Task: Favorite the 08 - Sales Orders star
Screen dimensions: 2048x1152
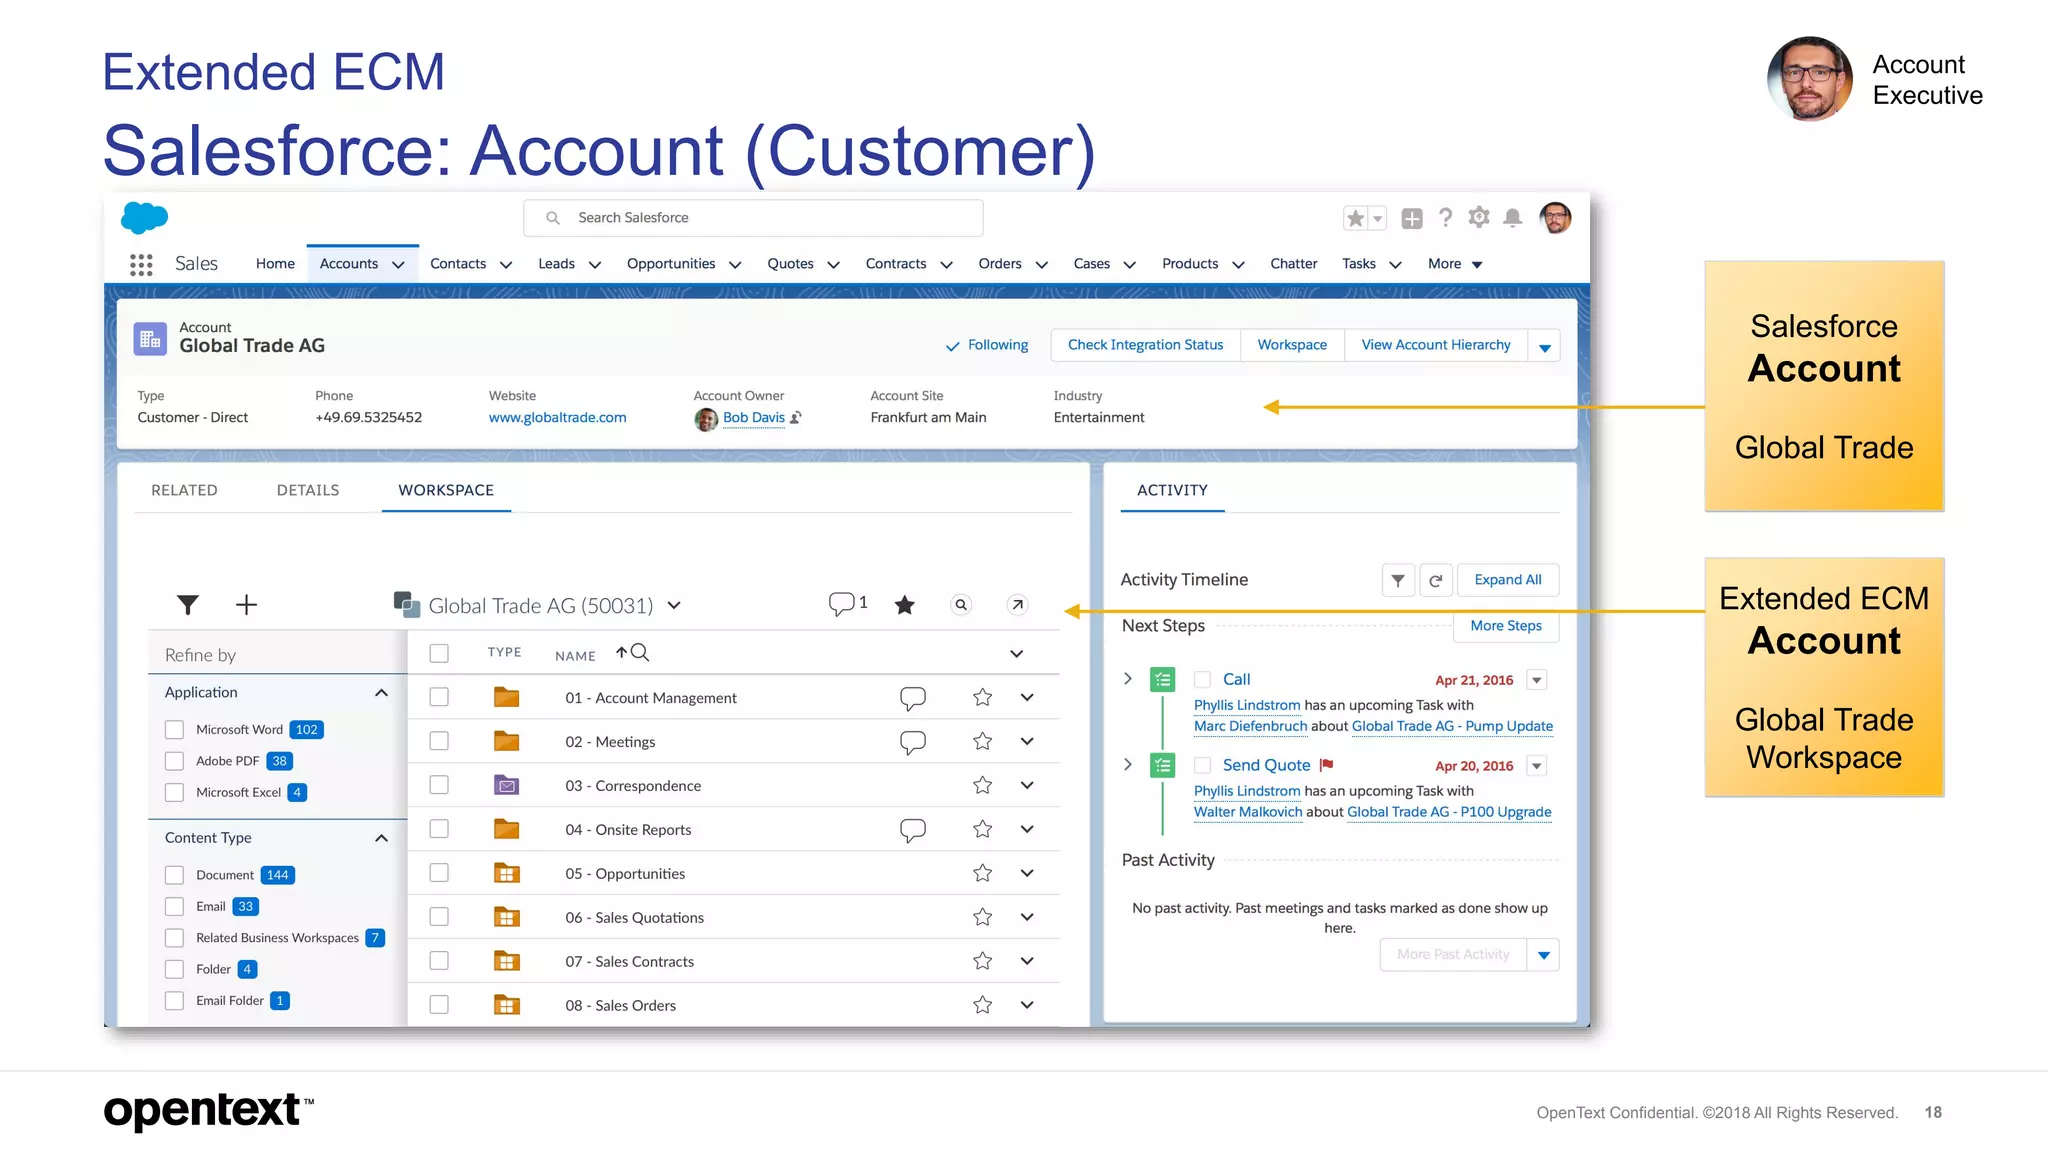Action: (x=983, y=1005)
